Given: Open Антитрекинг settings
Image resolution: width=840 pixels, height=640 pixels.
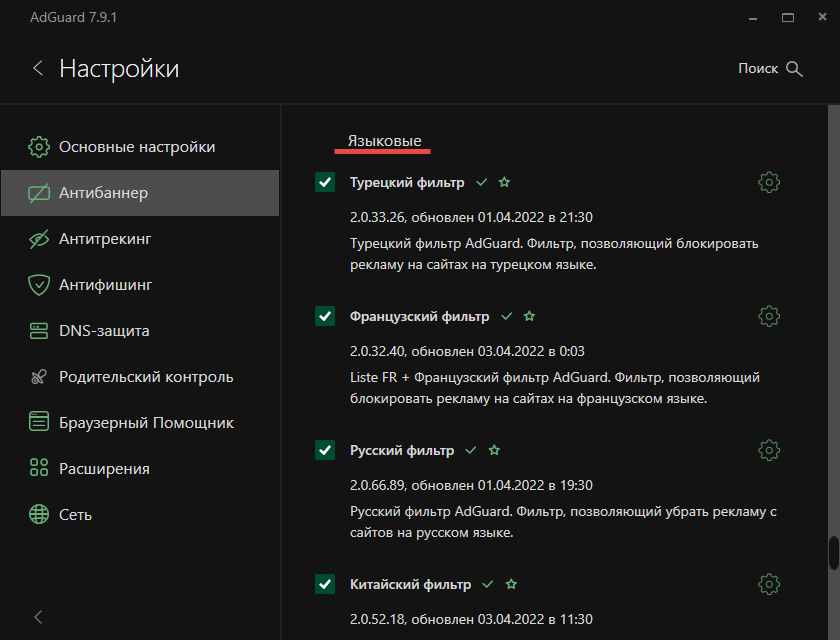Looking at the screenshot, I should (x=140, y=239).
